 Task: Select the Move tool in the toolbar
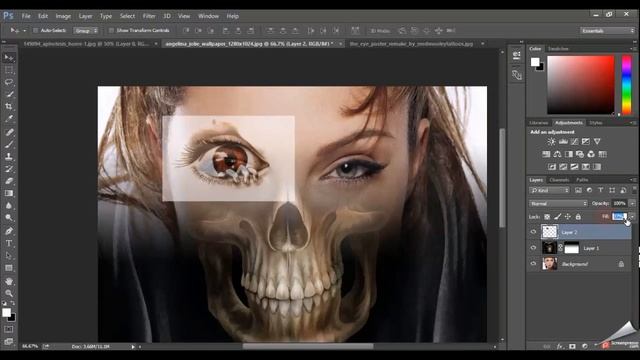pyautogui.click(x=9, y=58)
